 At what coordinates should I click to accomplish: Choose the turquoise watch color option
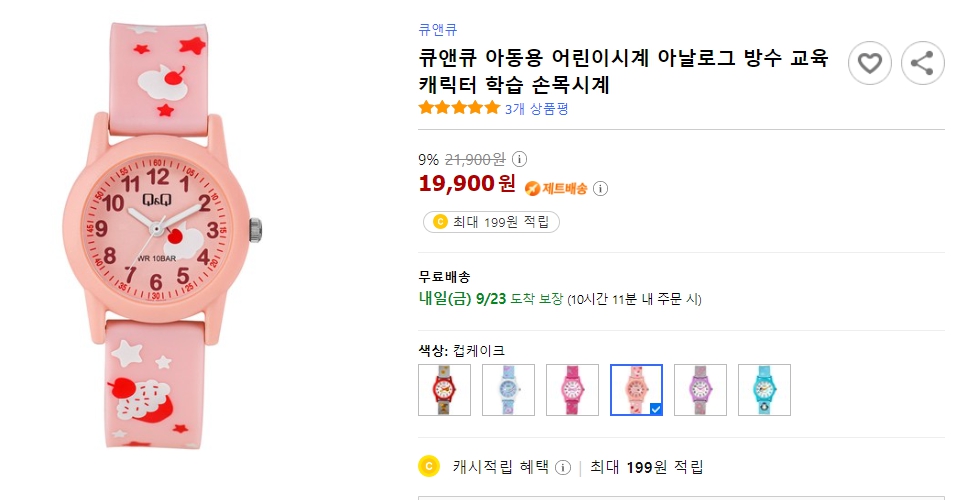[x=764, y=390]
